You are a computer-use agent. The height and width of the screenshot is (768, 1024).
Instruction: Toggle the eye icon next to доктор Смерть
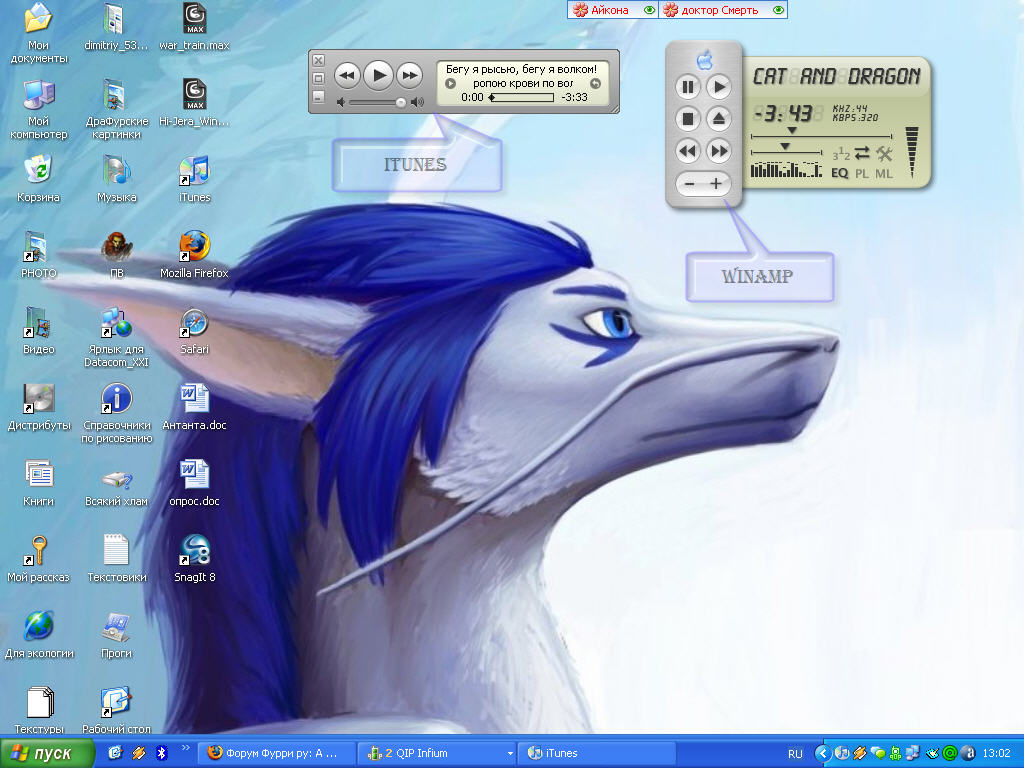click(x=778, y=10)
